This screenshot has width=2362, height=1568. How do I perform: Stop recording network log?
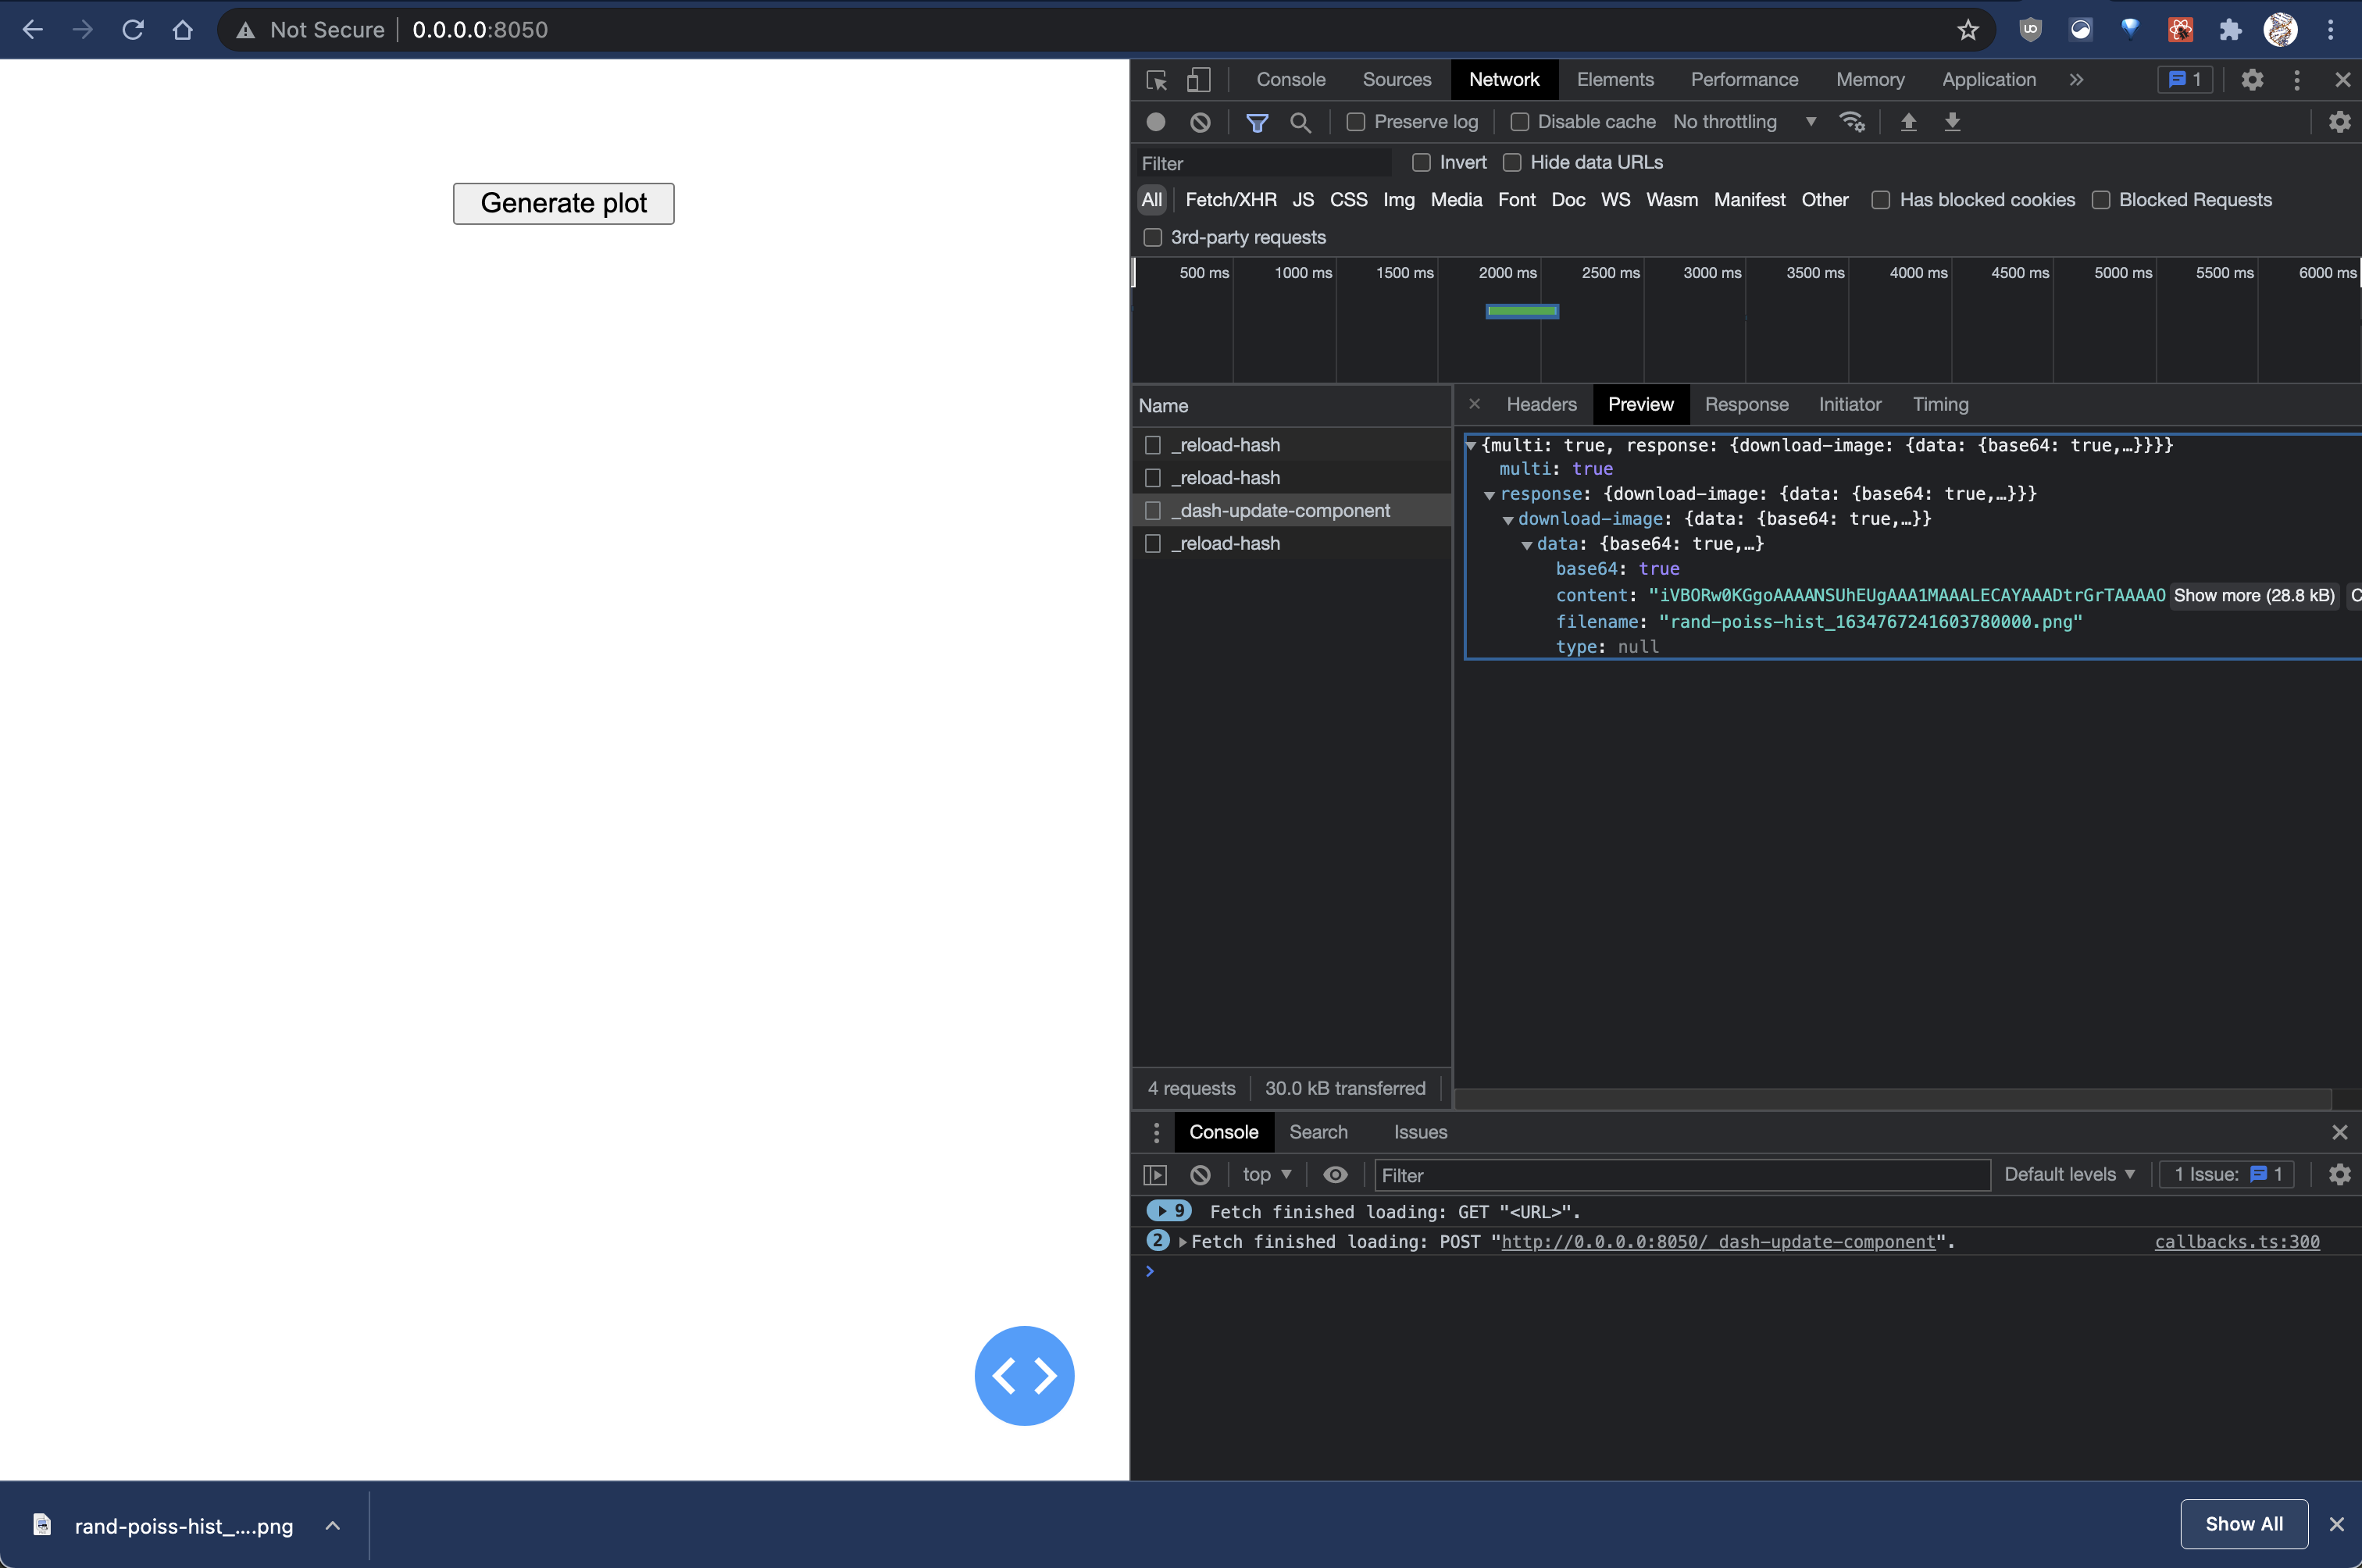(1156, 122)
